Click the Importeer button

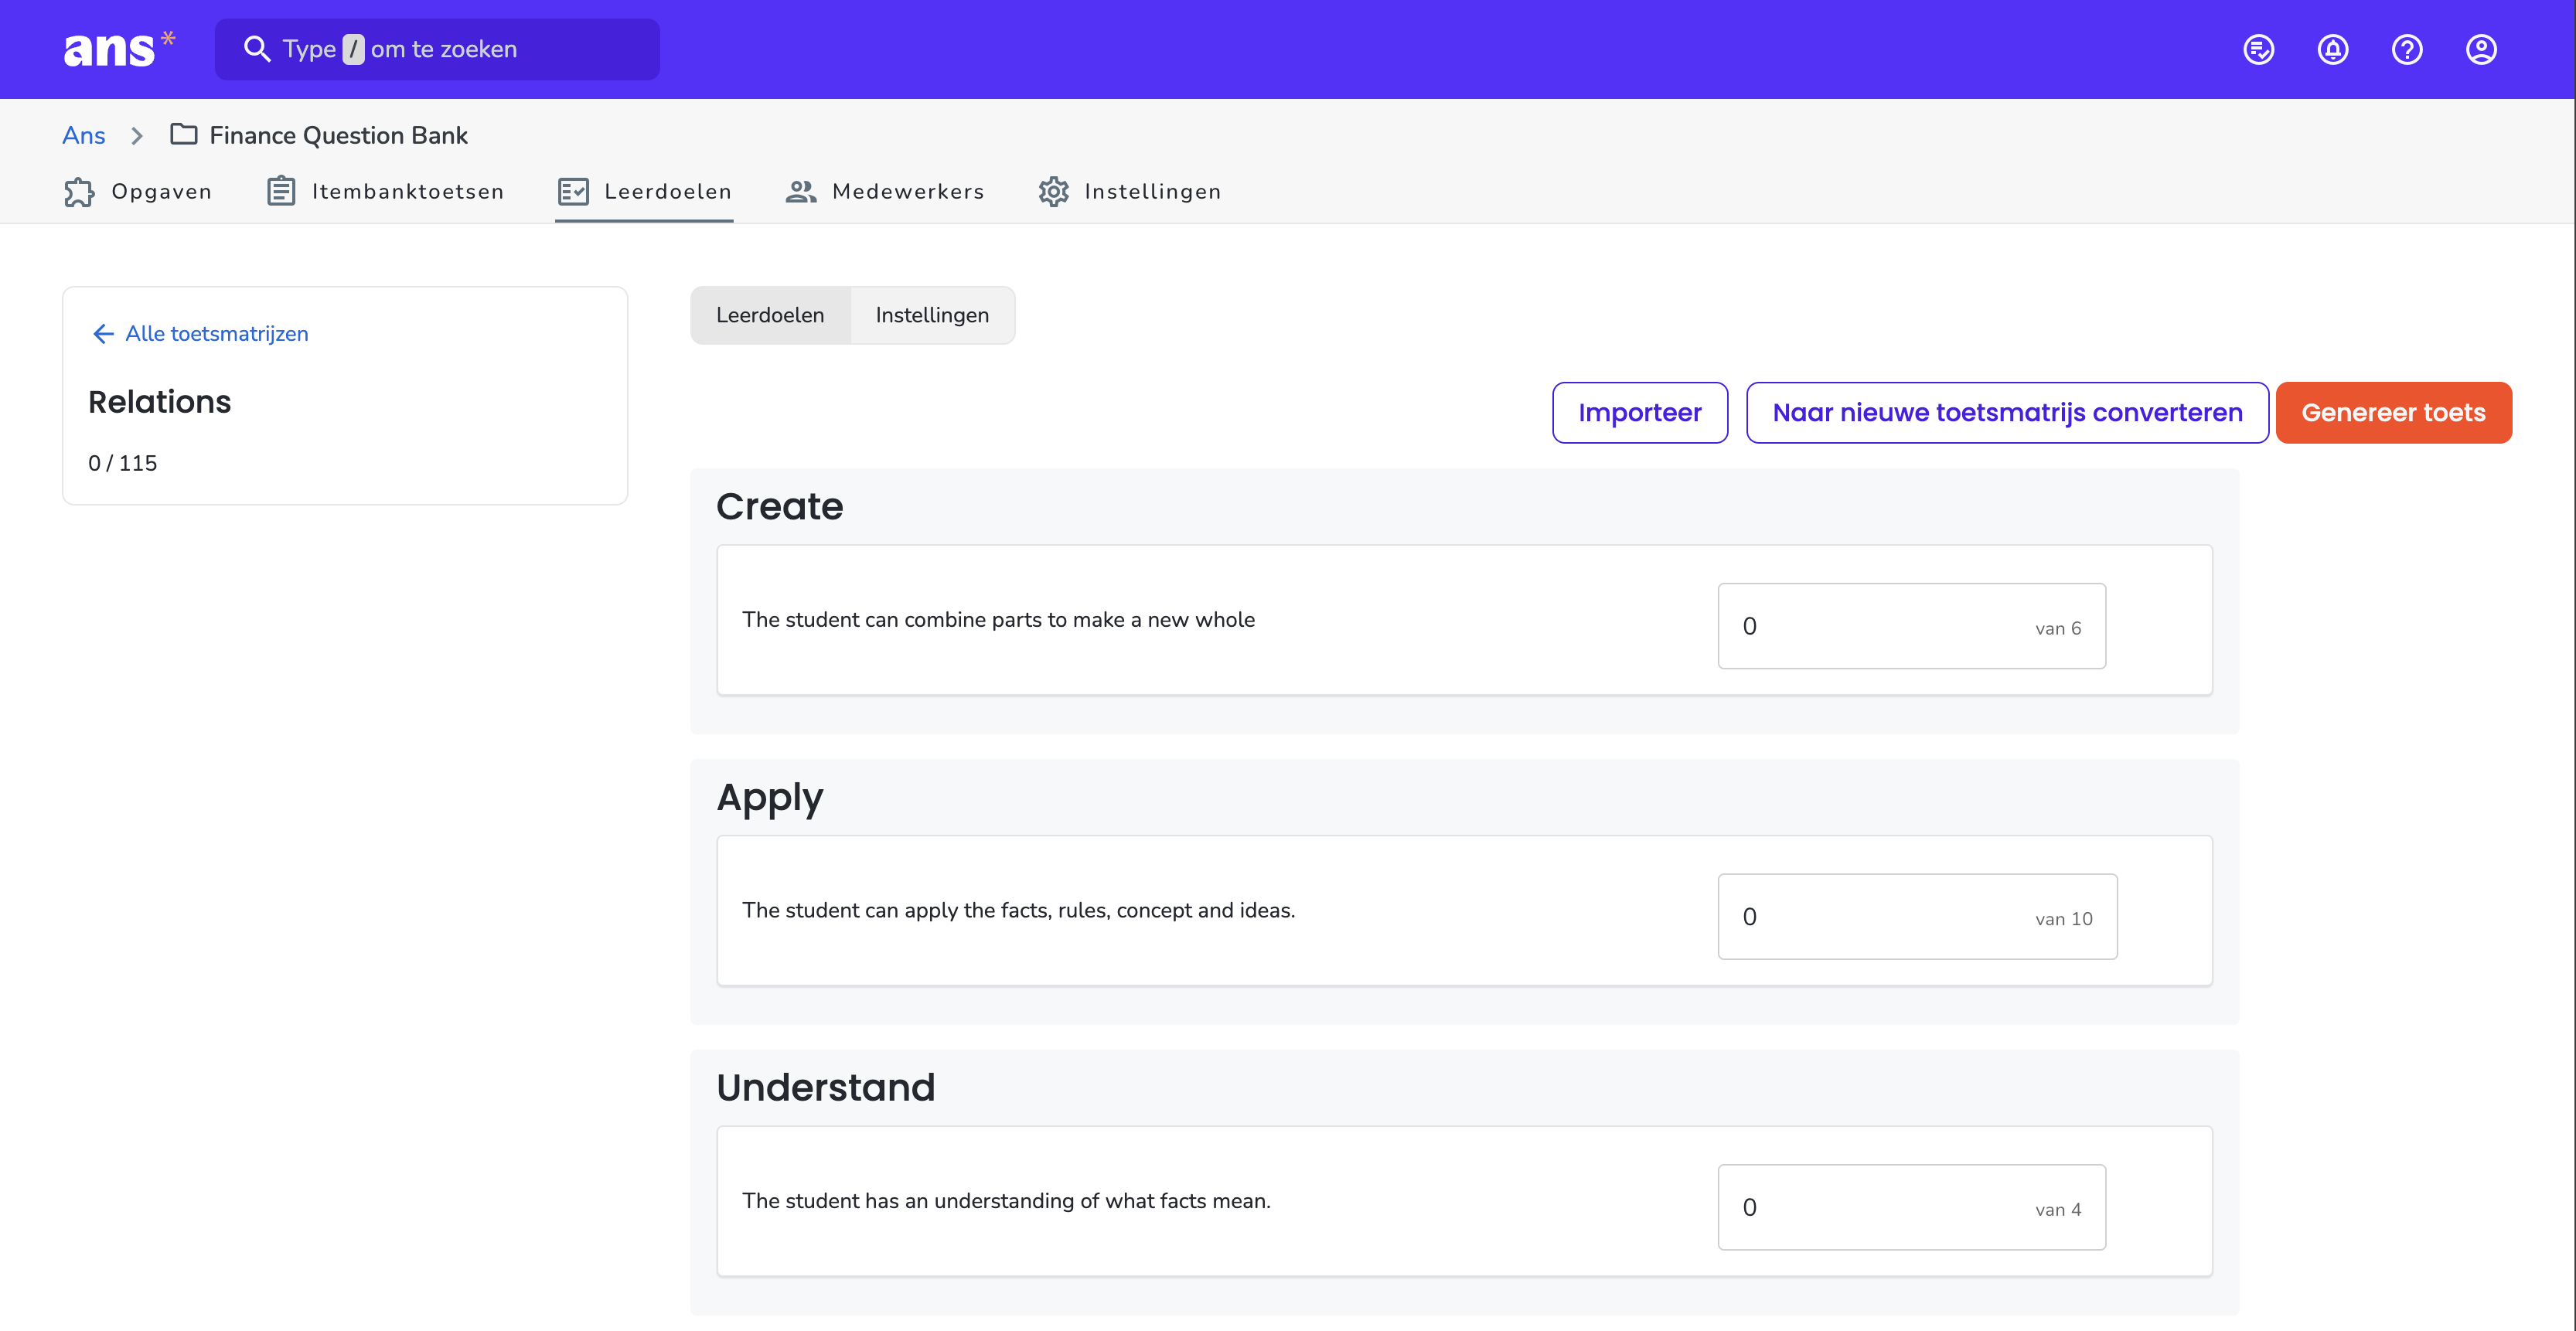tap(1639, 412)
